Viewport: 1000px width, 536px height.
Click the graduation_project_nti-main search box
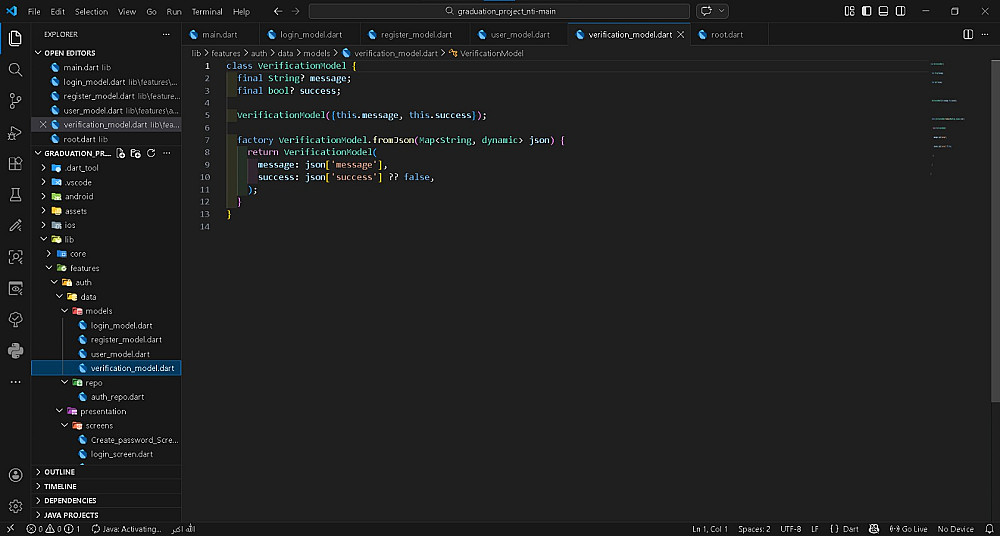499,11
